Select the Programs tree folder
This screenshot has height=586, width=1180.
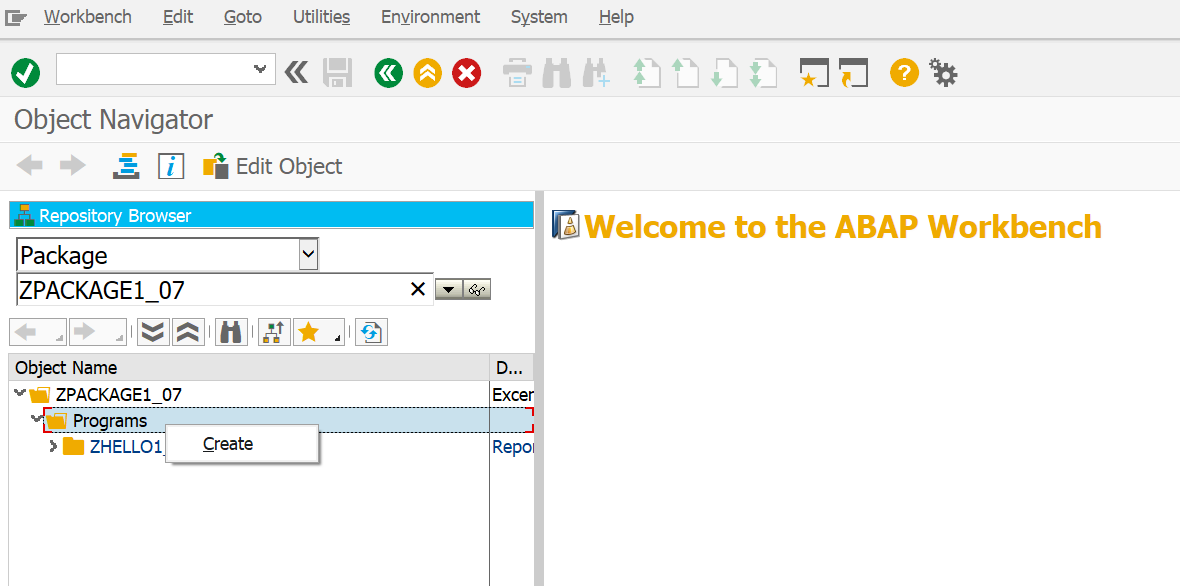[x=110, y=421]
